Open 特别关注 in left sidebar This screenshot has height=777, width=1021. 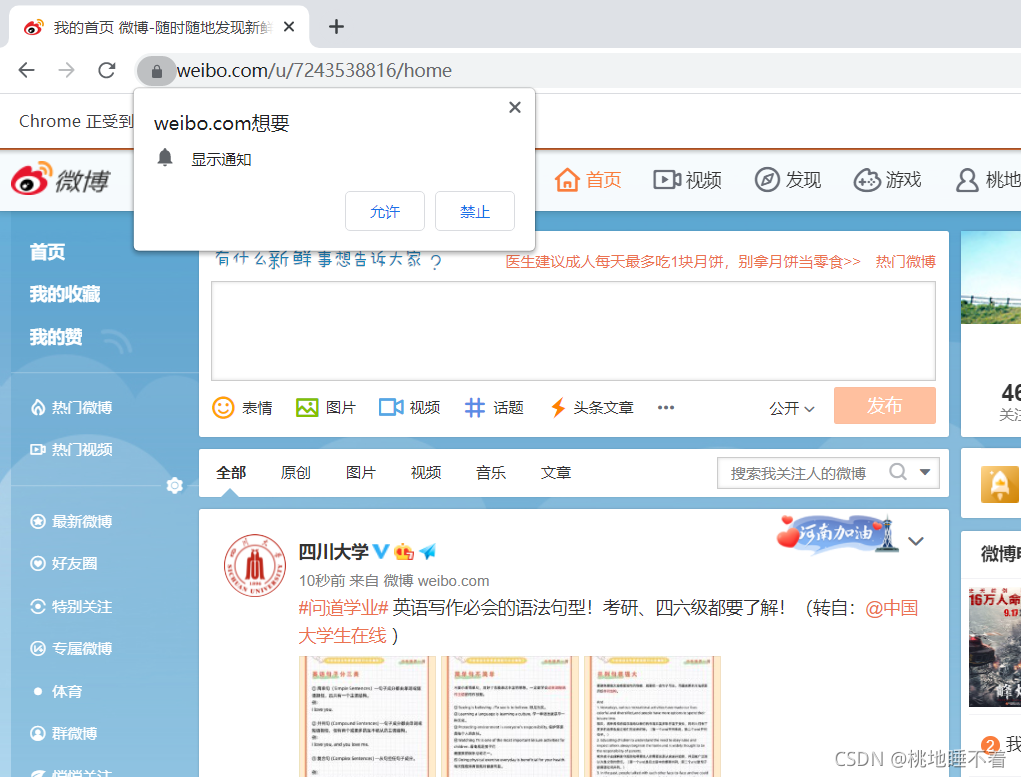click(72, 606)
